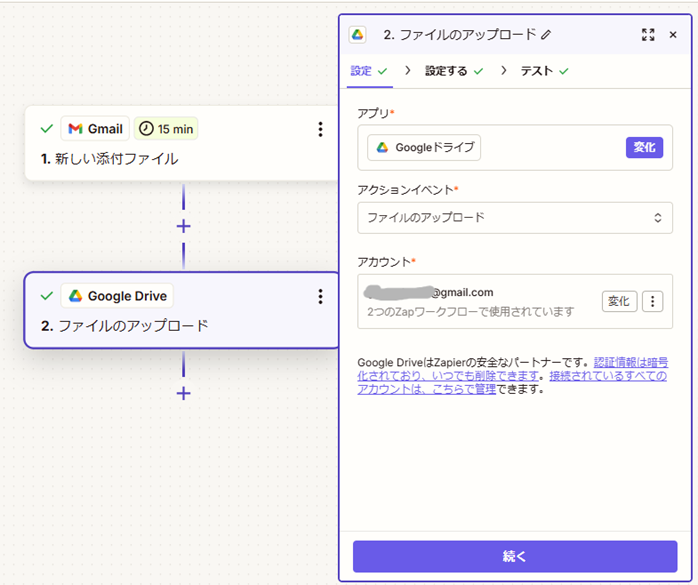Image resolution: width=698 pixels, height=585 pixels.
Task: Open the Gmail step's three-dot menu
Action: click(x=320, y=129)
